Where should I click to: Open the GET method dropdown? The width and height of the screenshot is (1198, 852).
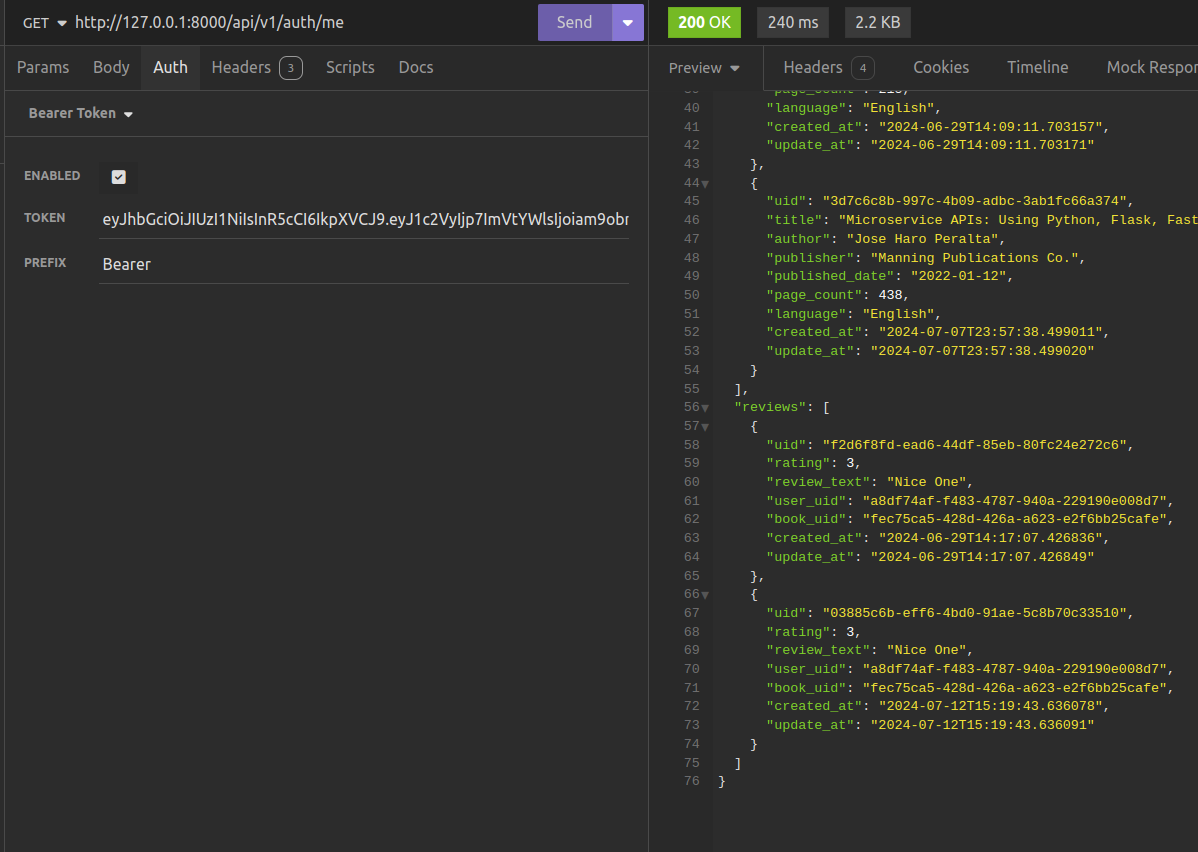pos(44,22)
